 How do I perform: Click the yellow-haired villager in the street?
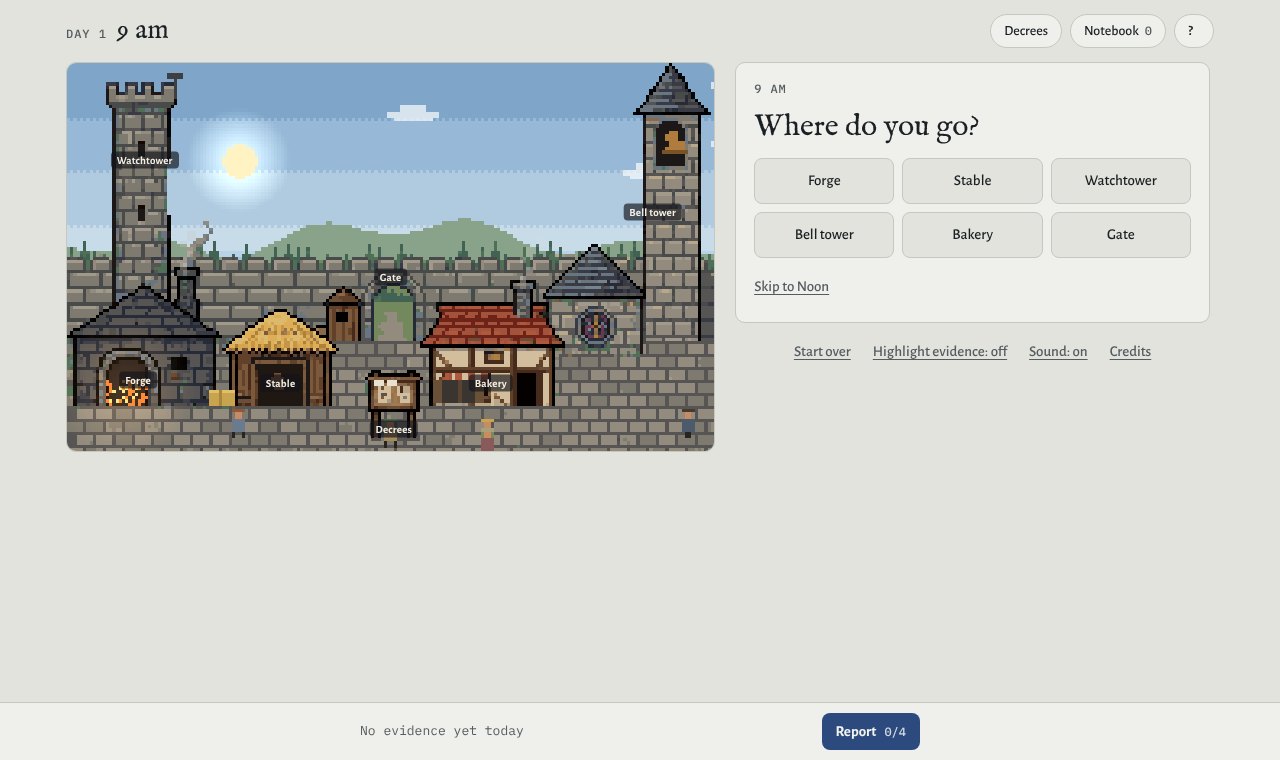tap(487, 434)
